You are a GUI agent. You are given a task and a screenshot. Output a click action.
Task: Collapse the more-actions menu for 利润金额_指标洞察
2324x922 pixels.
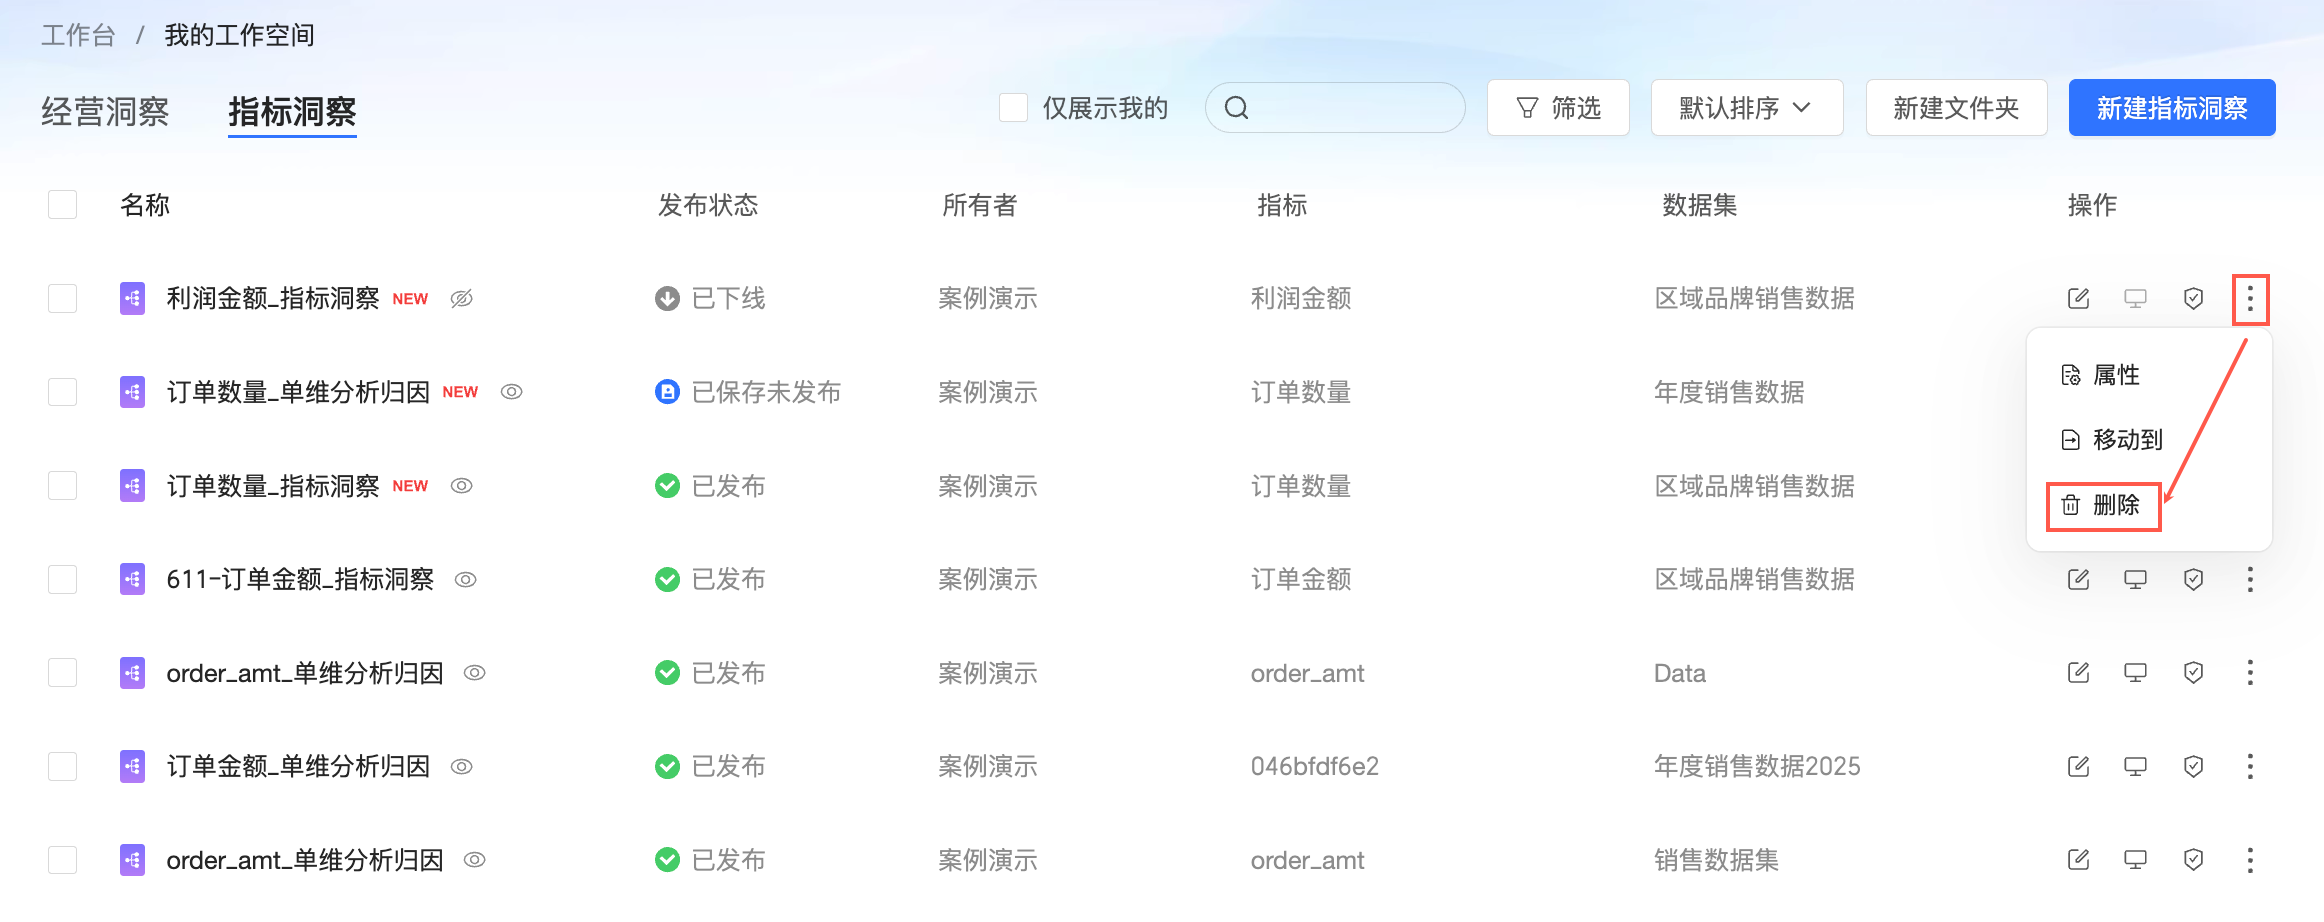click(2250, 298)
